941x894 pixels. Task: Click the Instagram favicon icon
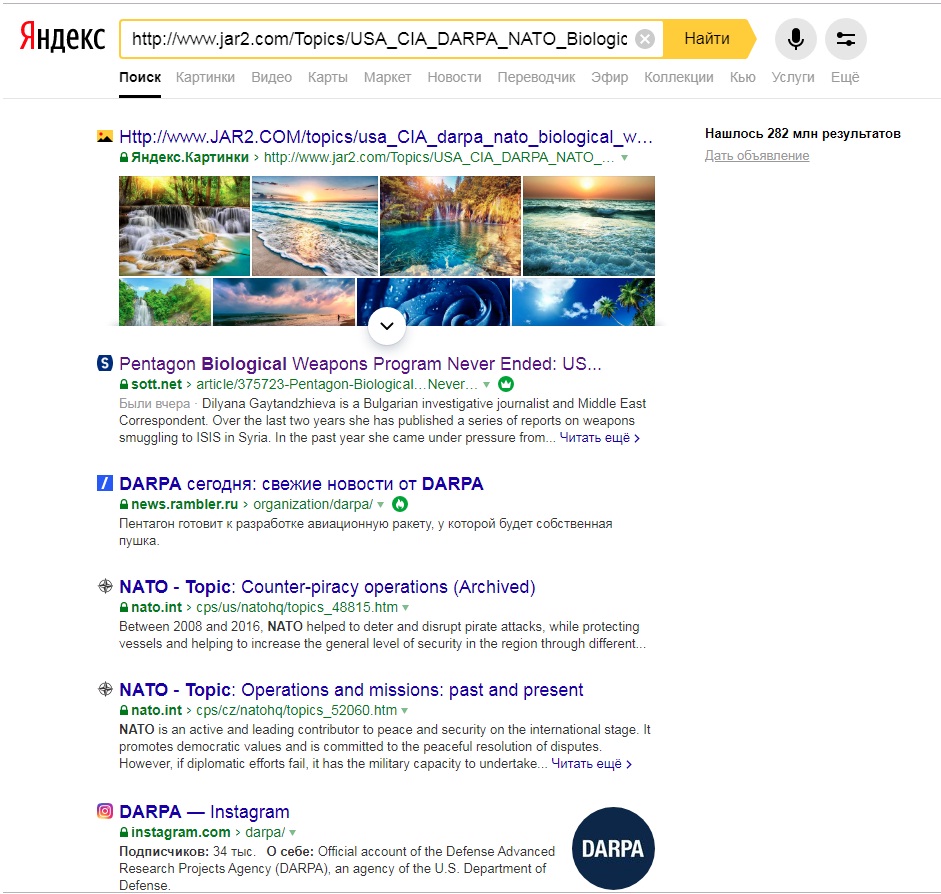click(105, 811)
